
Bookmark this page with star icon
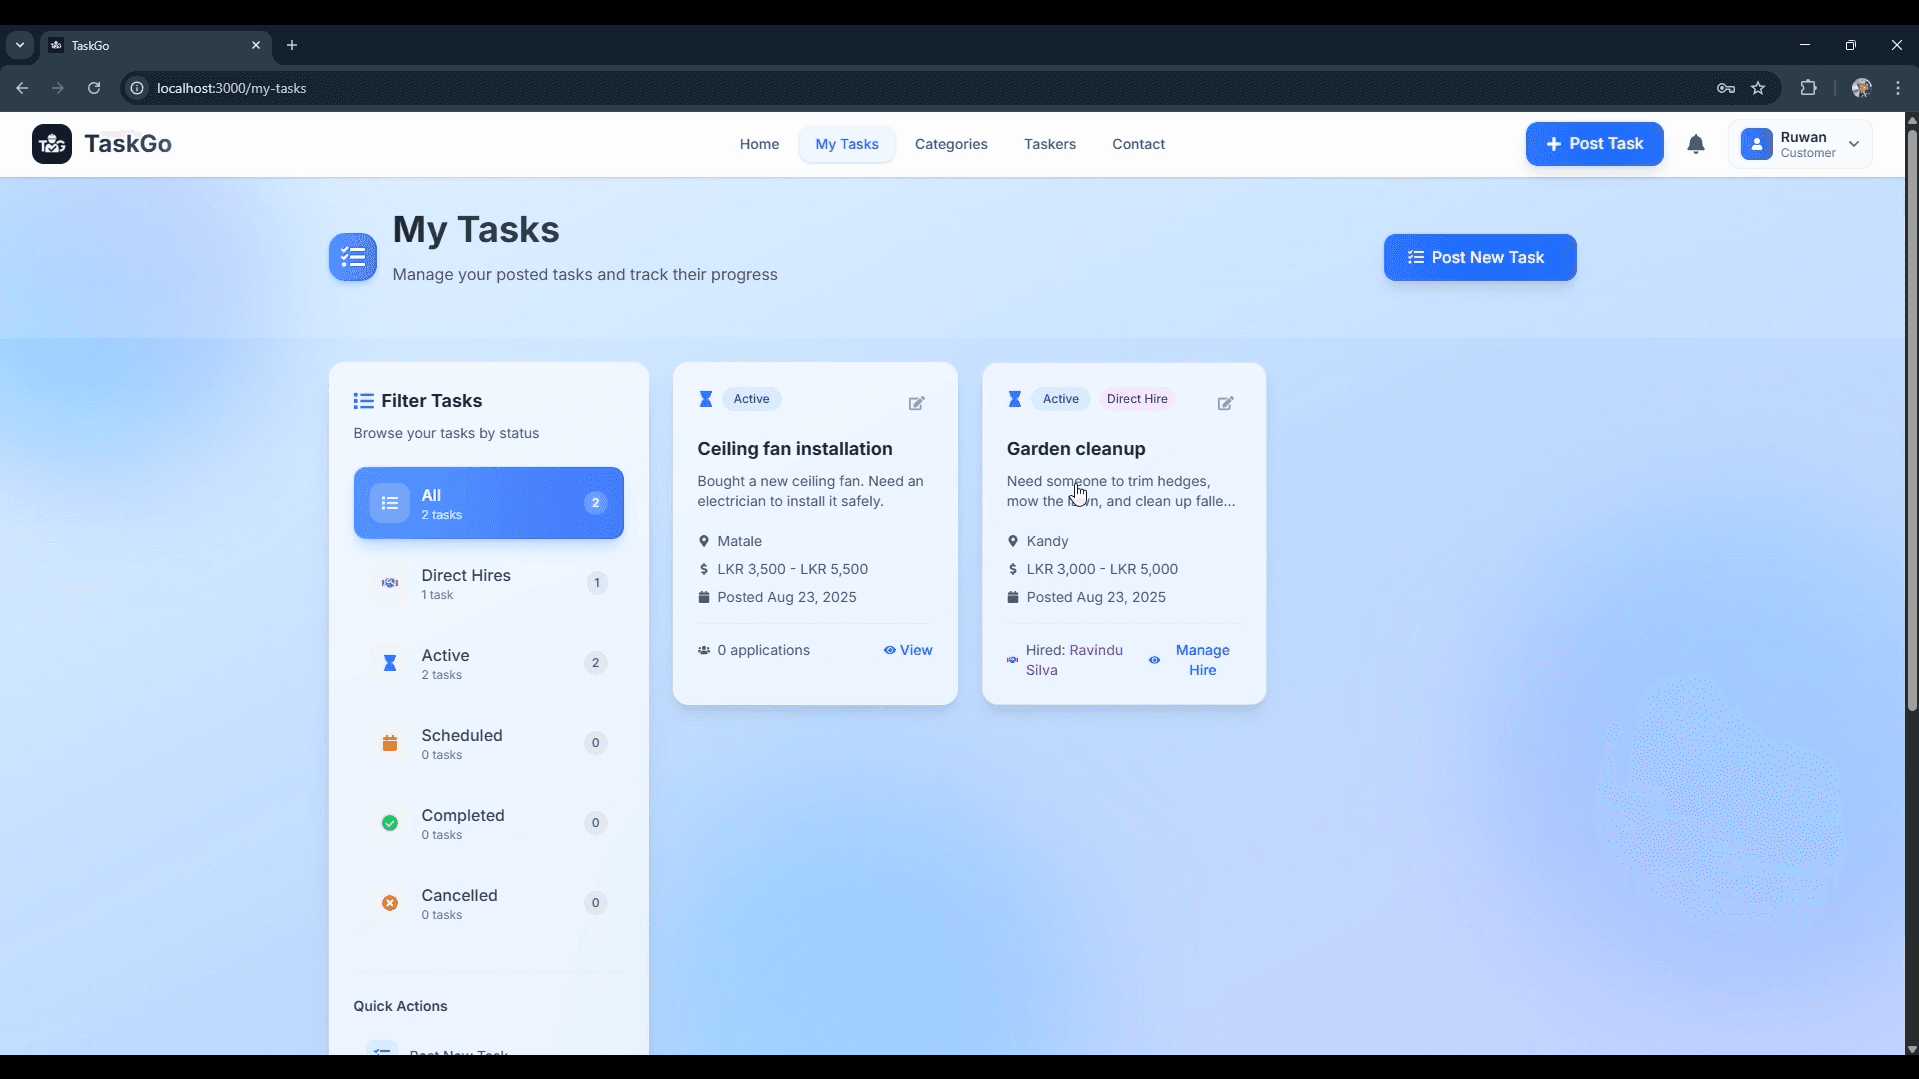[1758, 88]
